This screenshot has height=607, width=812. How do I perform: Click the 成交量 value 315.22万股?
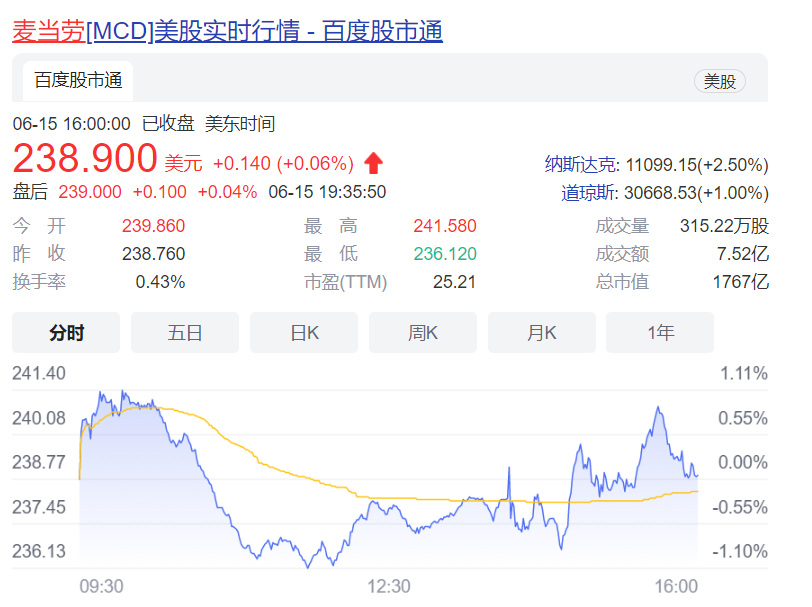(x=724, y=226)
